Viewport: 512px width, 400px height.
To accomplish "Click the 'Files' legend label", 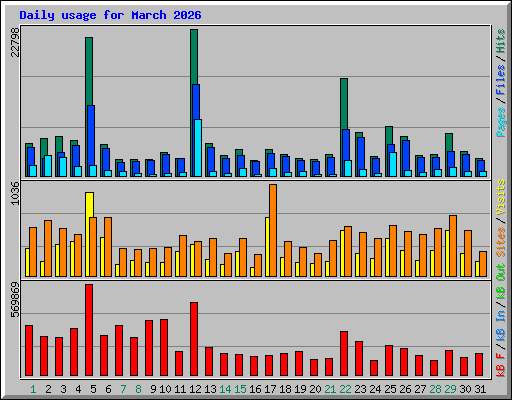I will coord(501,80).
